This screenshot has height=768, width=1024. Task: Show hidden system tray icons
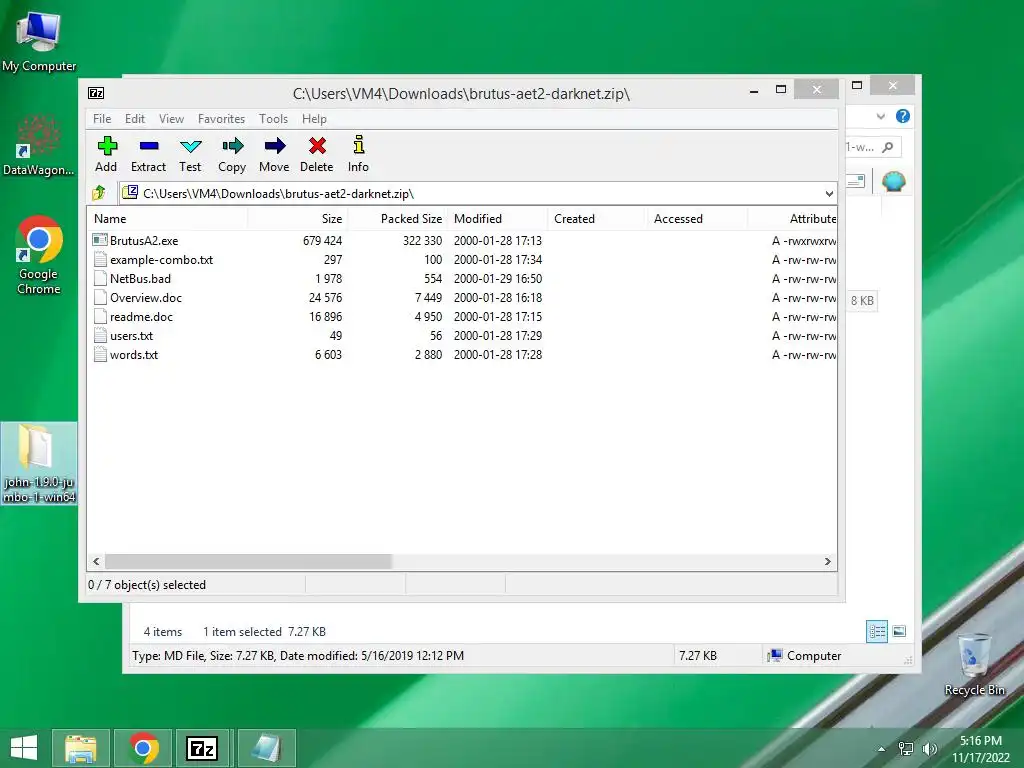coord(882,749)
